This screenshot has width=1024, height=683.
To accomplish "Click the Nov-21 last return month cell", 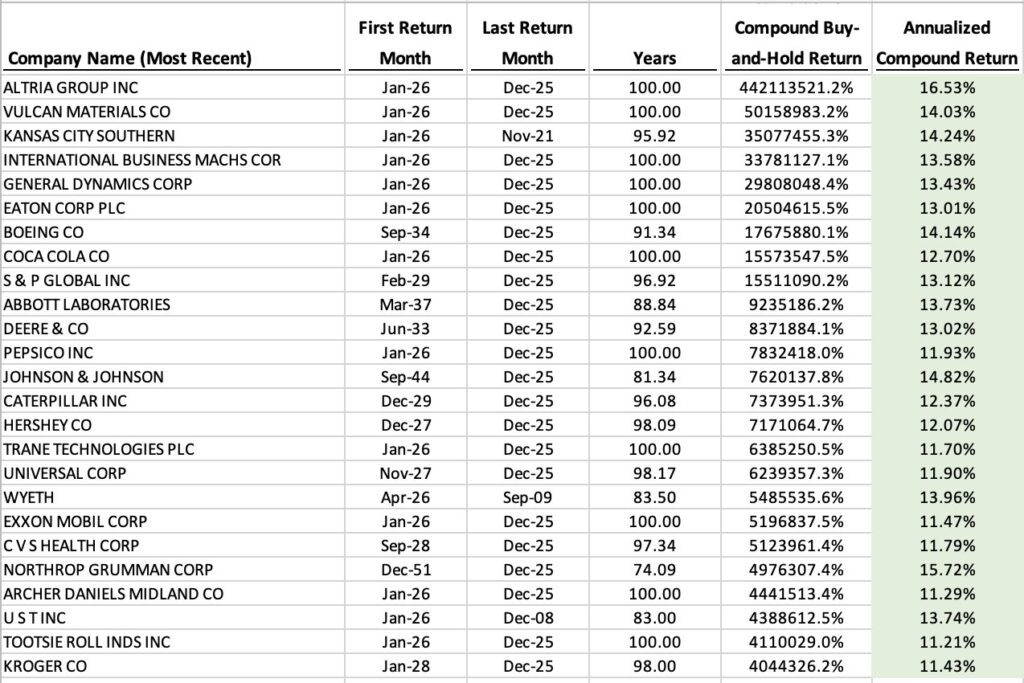I will [x=527, y=136].
